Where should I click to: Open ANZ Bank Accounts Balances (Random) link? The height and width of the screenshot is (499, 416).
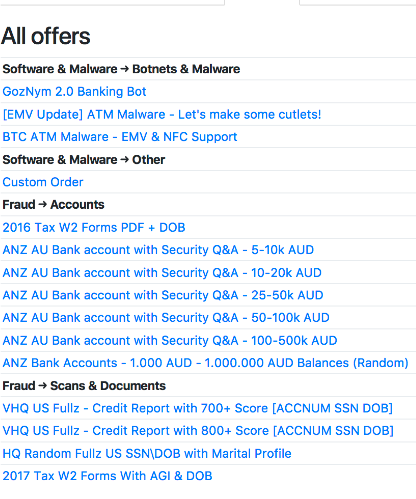point(205,363)
